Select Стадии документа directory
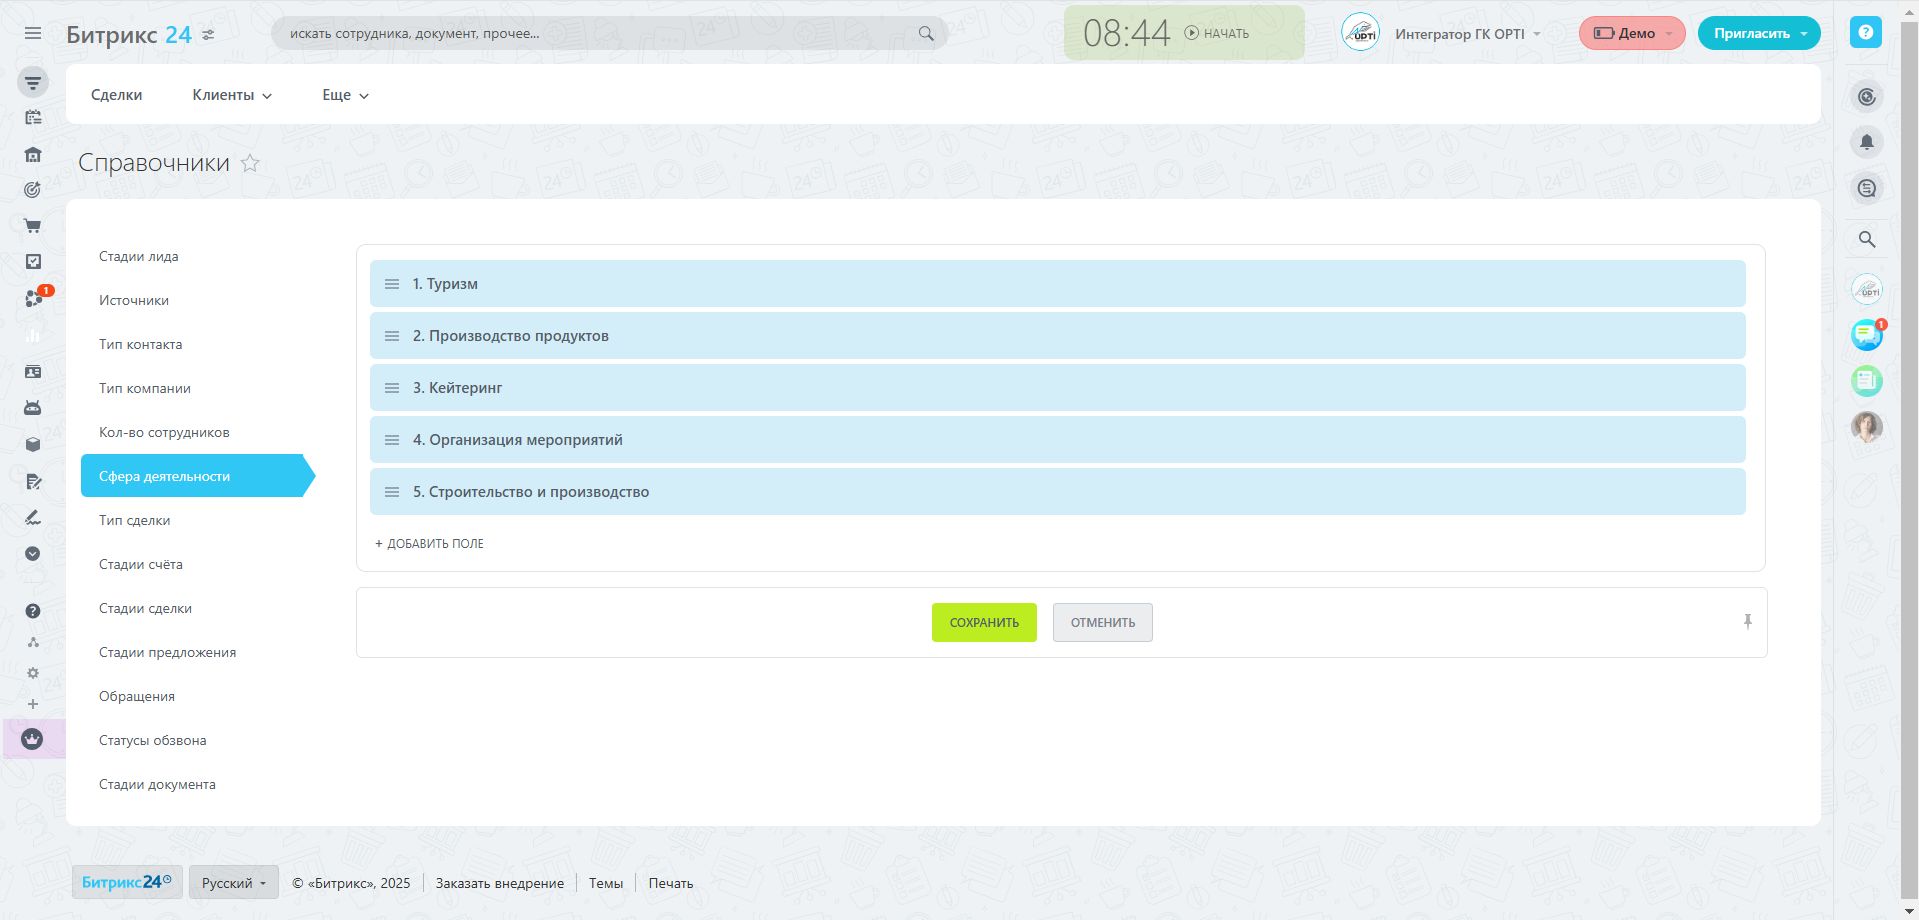The height and width of the screenshot is (920, 1919). (x=157, y=785)
